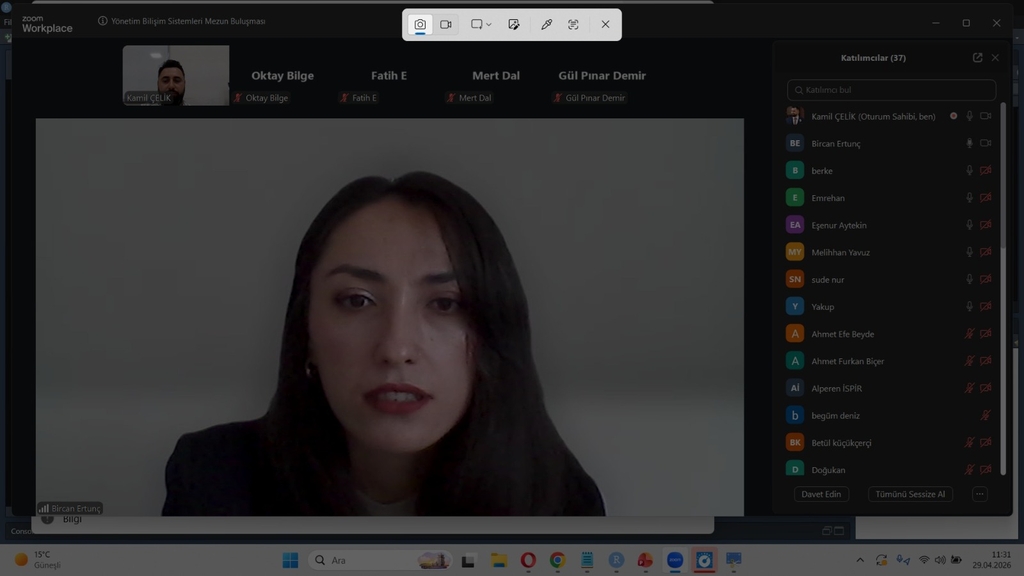
Task: Click the color picker eyedropper tool
Action: pyautogui.click(x=546, y=24)
